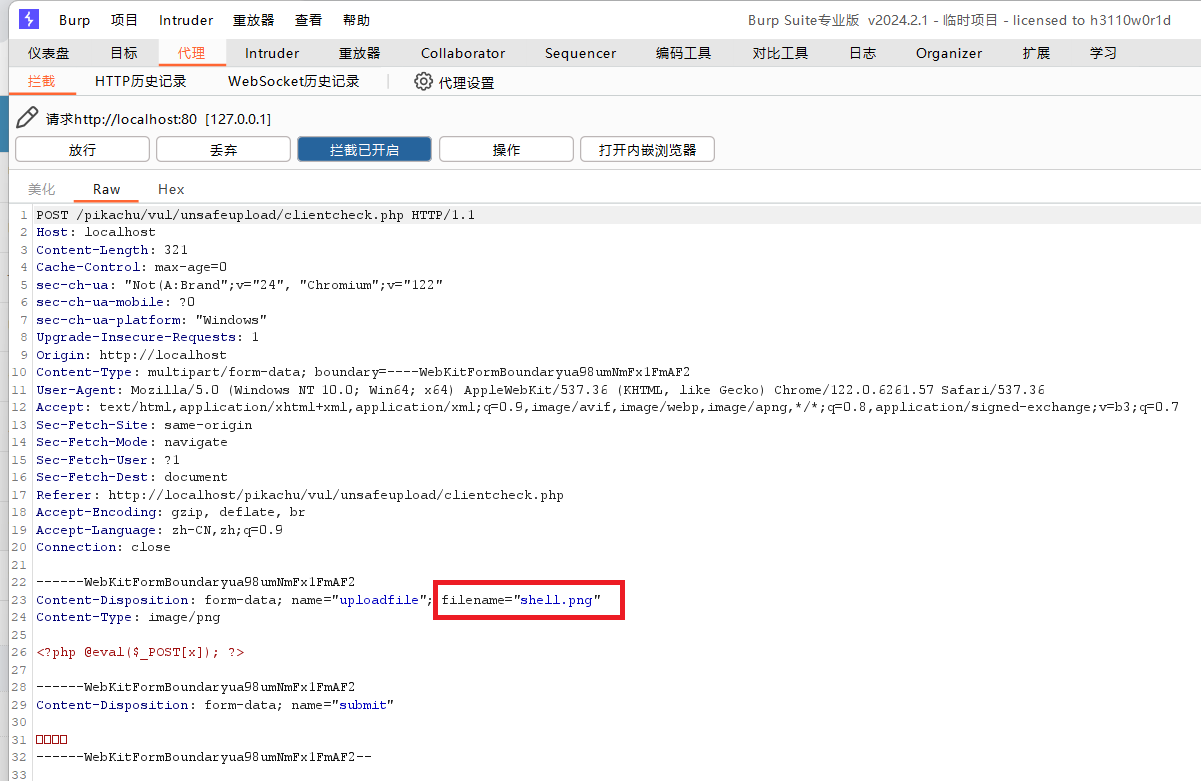Open the Intruder menu in menu bar
1201x781 pixels.
pyautogui.click(x=186, y=20)
